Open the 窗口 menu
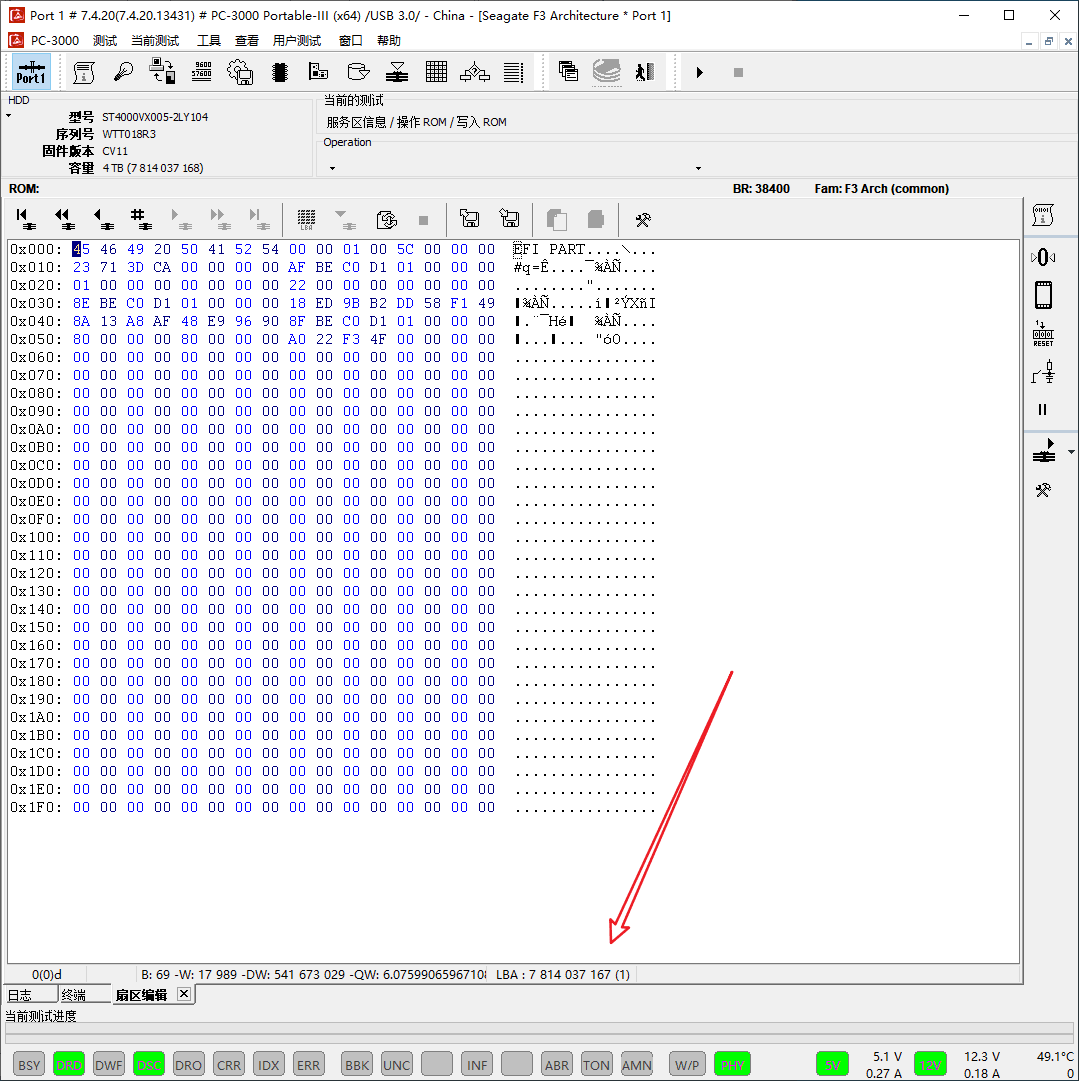The image size is (1079, 1081). [x=350, y=41]
